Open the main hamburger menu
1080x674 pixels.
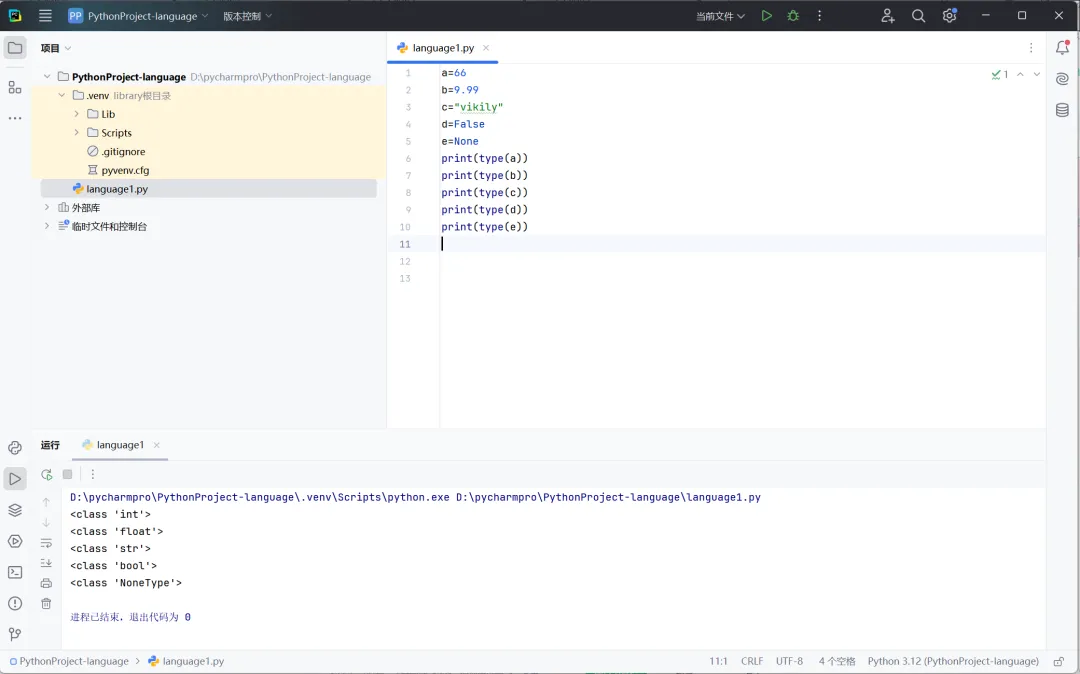point(45,16)
